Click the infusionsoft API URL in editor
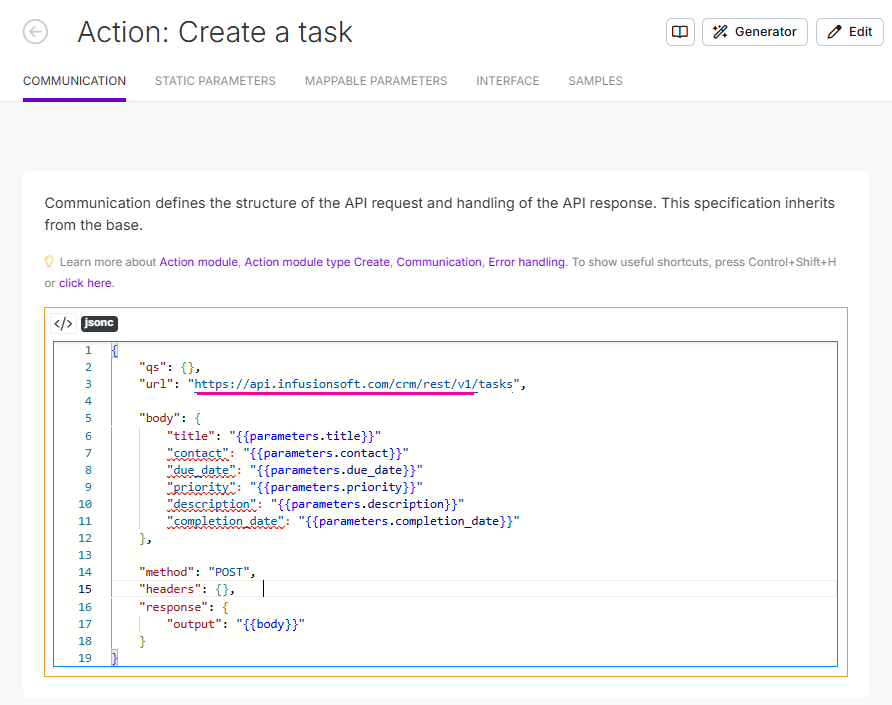892x705 pixels. (356, 384)
